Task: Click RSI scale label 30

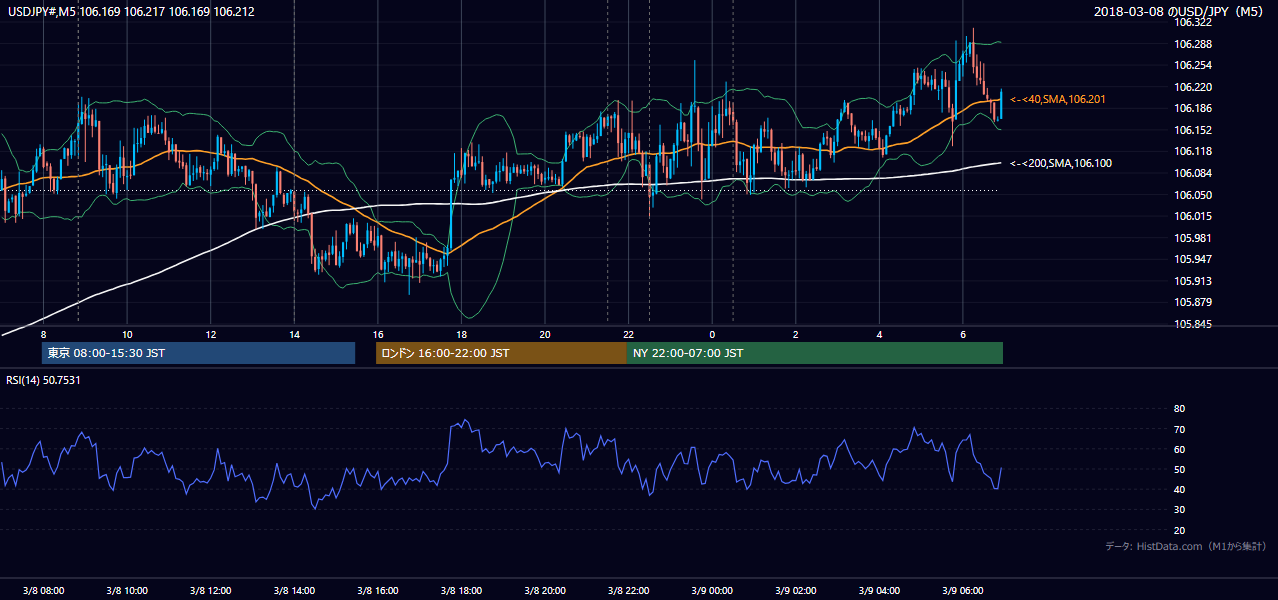Action: point(1179,510)
